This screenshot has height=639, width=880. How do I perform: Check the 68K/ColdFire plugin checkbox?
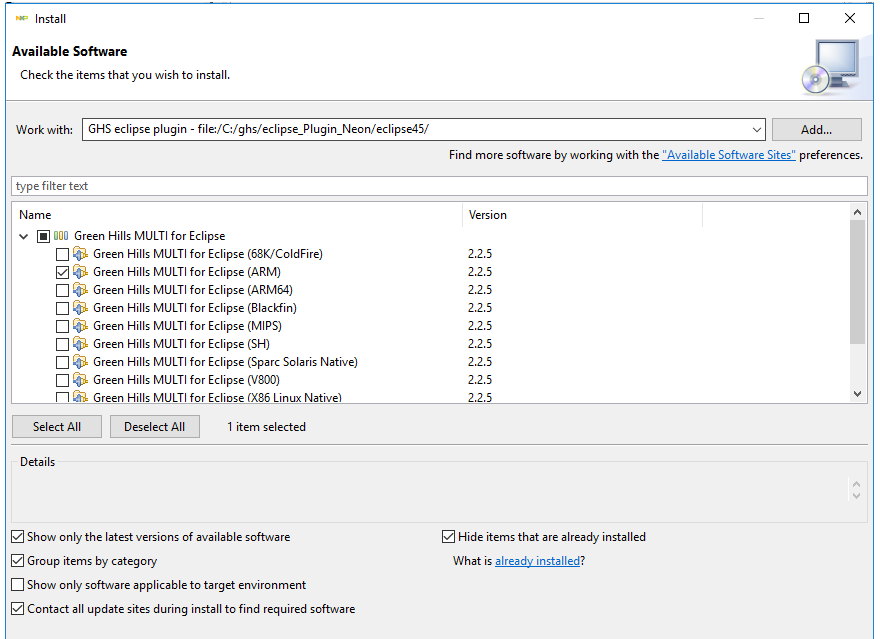[62, 255]
